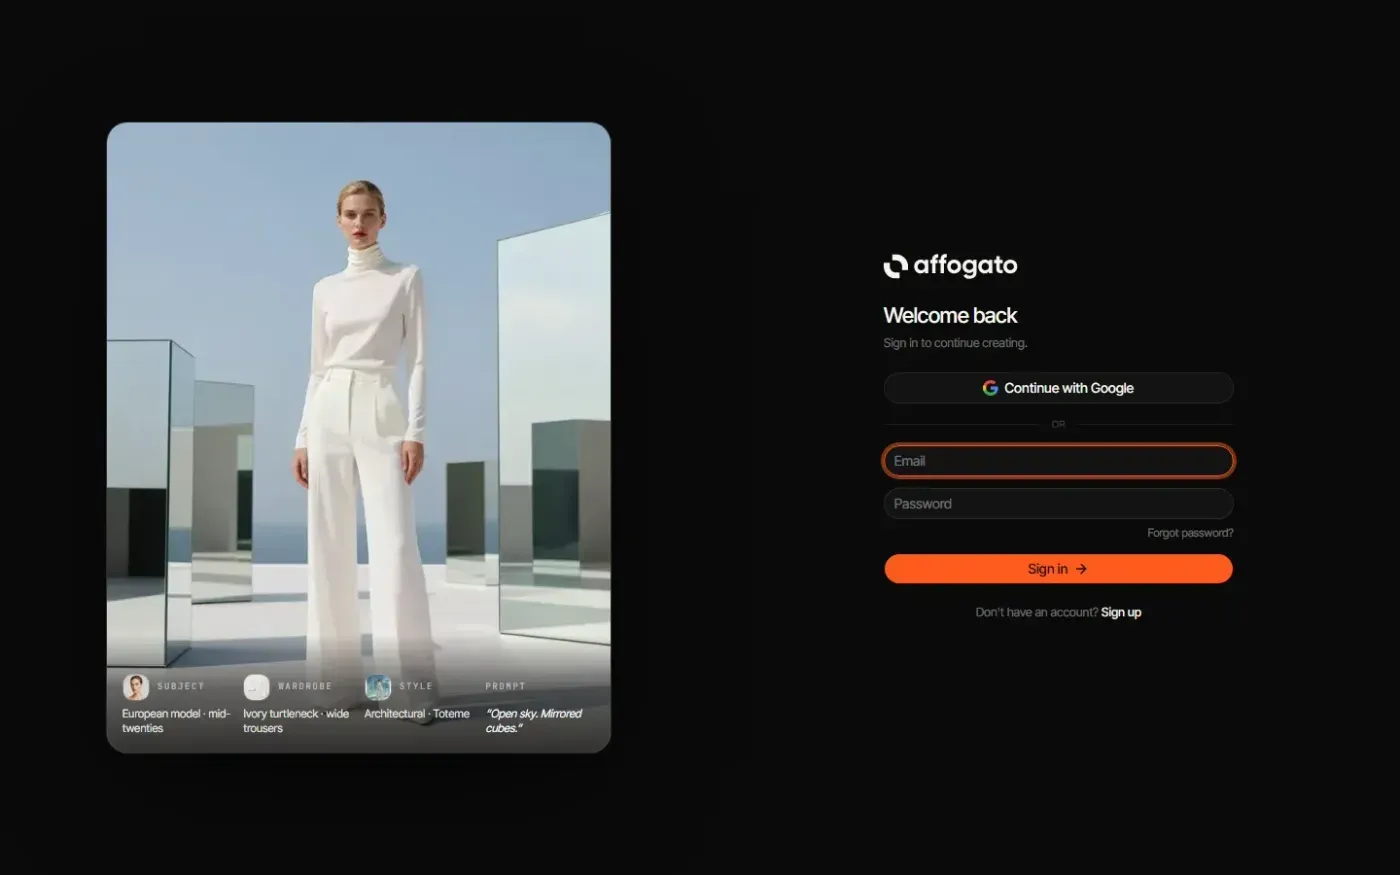The width and height of the screenshot is (1400, 875).
Task: Click the 'Open sky. Mirrored cubes.' prompt text
Action: (534, 721)
